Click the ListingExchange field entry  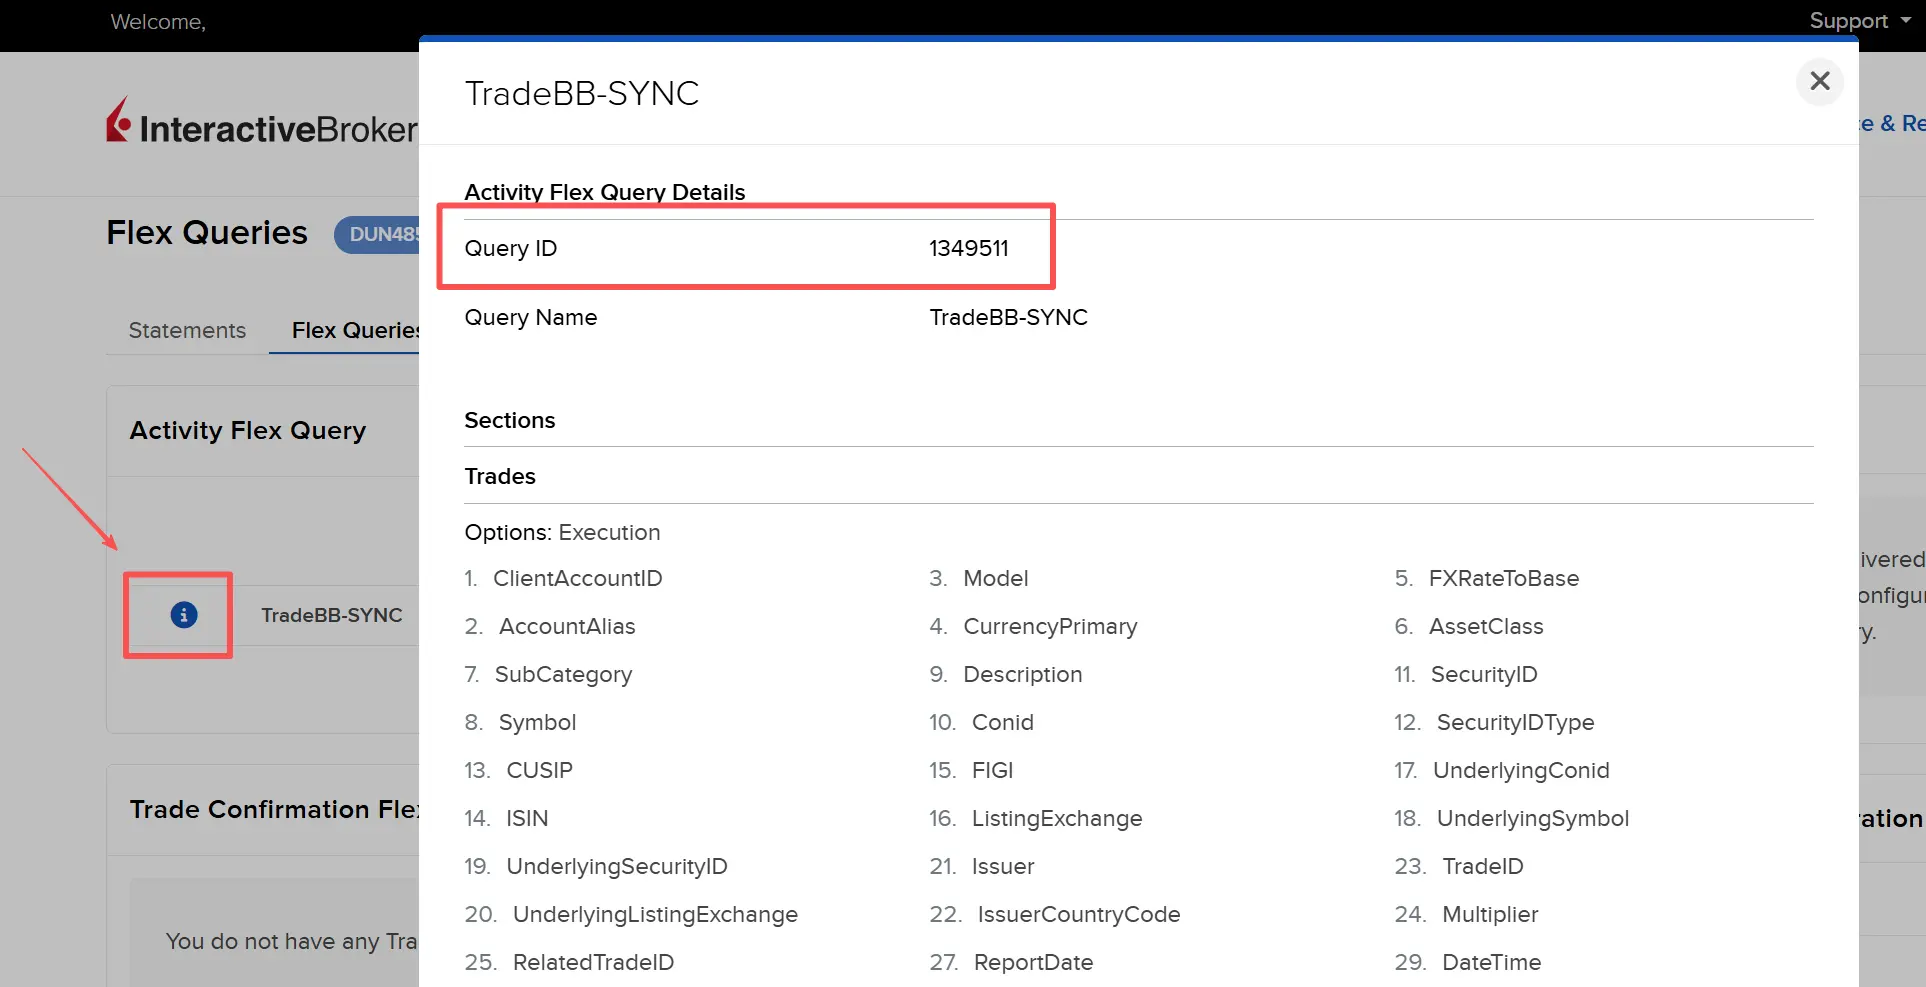click(x=1056, y=818)
